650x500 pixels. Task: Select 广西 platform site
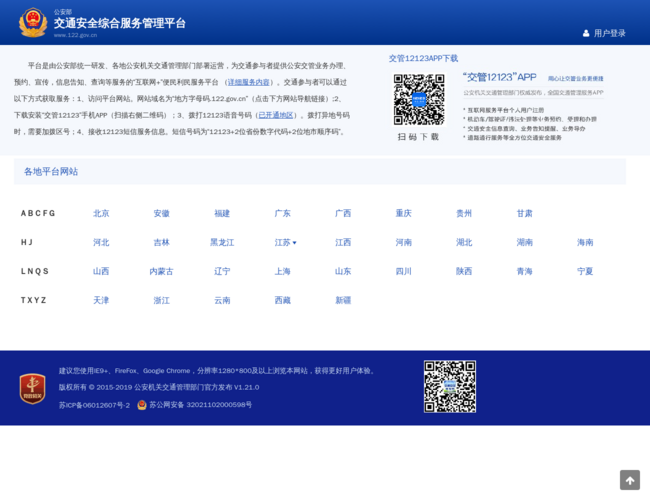click(x=343, y=213)
